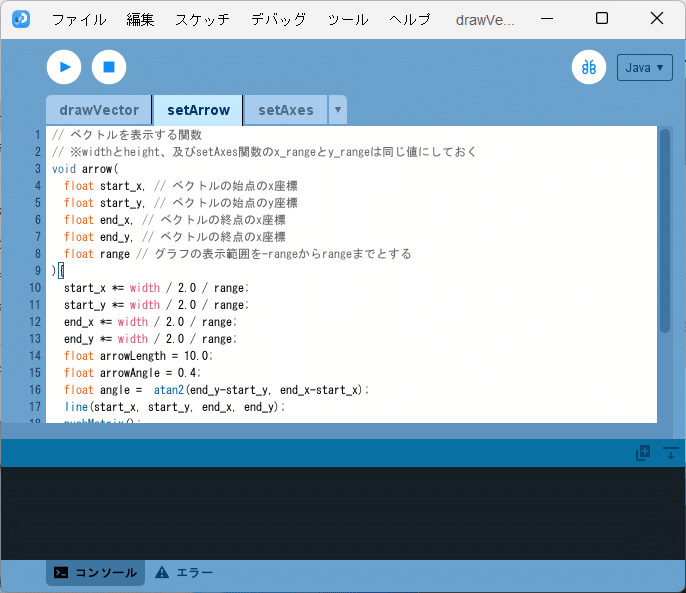Viewport: 686px width, 593px height.
Task: Switch to the setAxes tab
Action: [286, 110]
